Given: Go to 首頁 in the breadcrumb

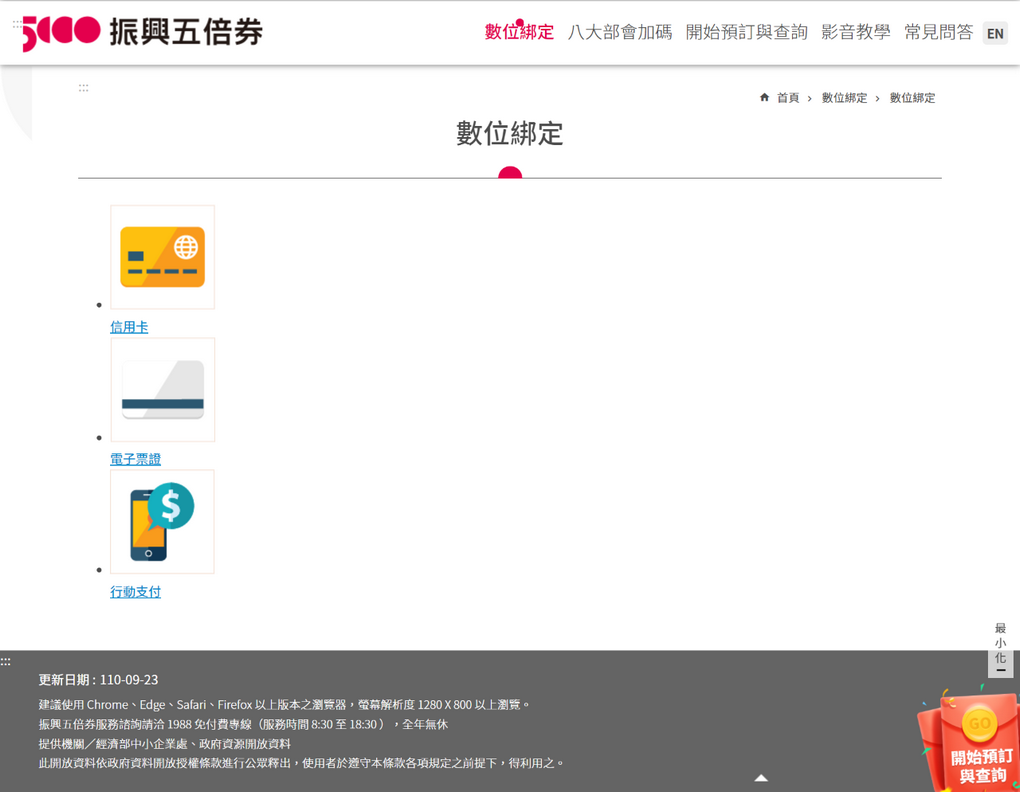Looking at the screenshot, I should 788,98.
